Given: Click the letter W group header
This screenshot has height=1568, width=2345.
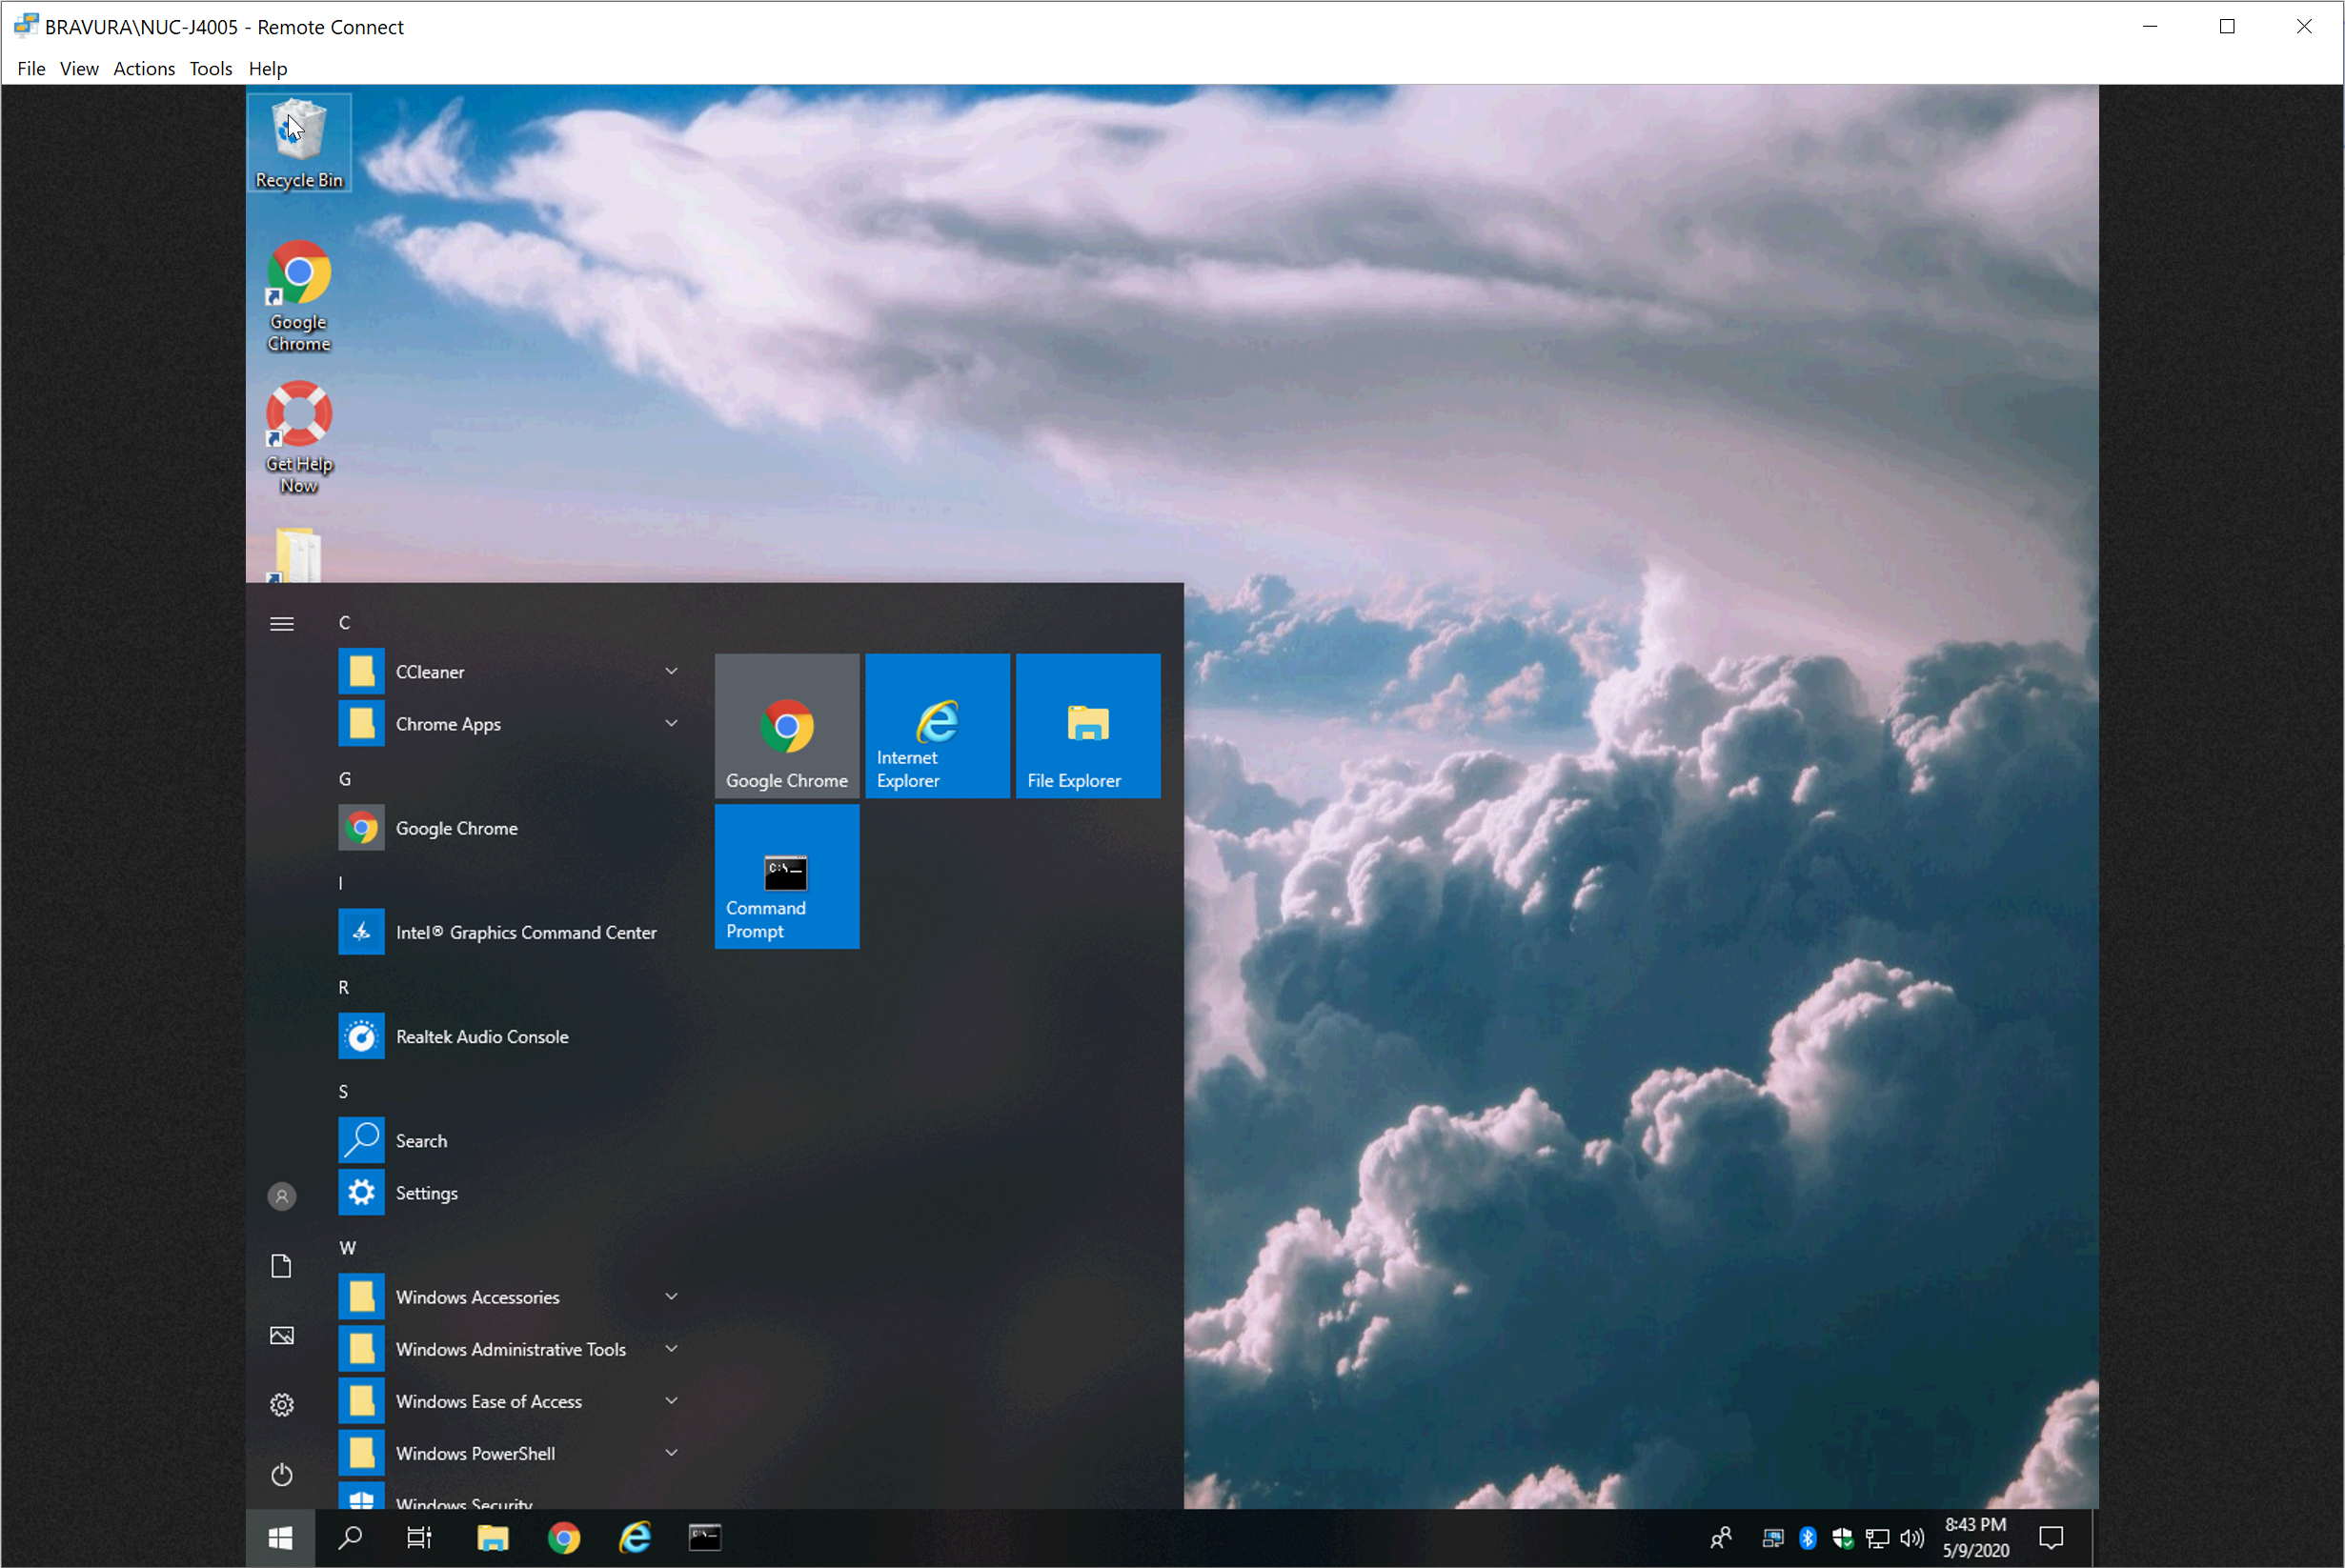Looking at the screenshot, I should click(x=347, y=1248).
